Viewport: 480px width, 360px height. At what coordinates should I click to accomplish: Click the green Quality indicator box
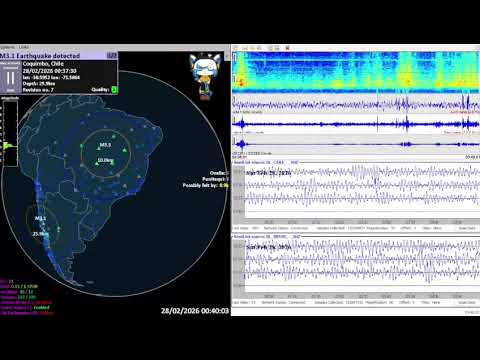click(x=114, y=89)
